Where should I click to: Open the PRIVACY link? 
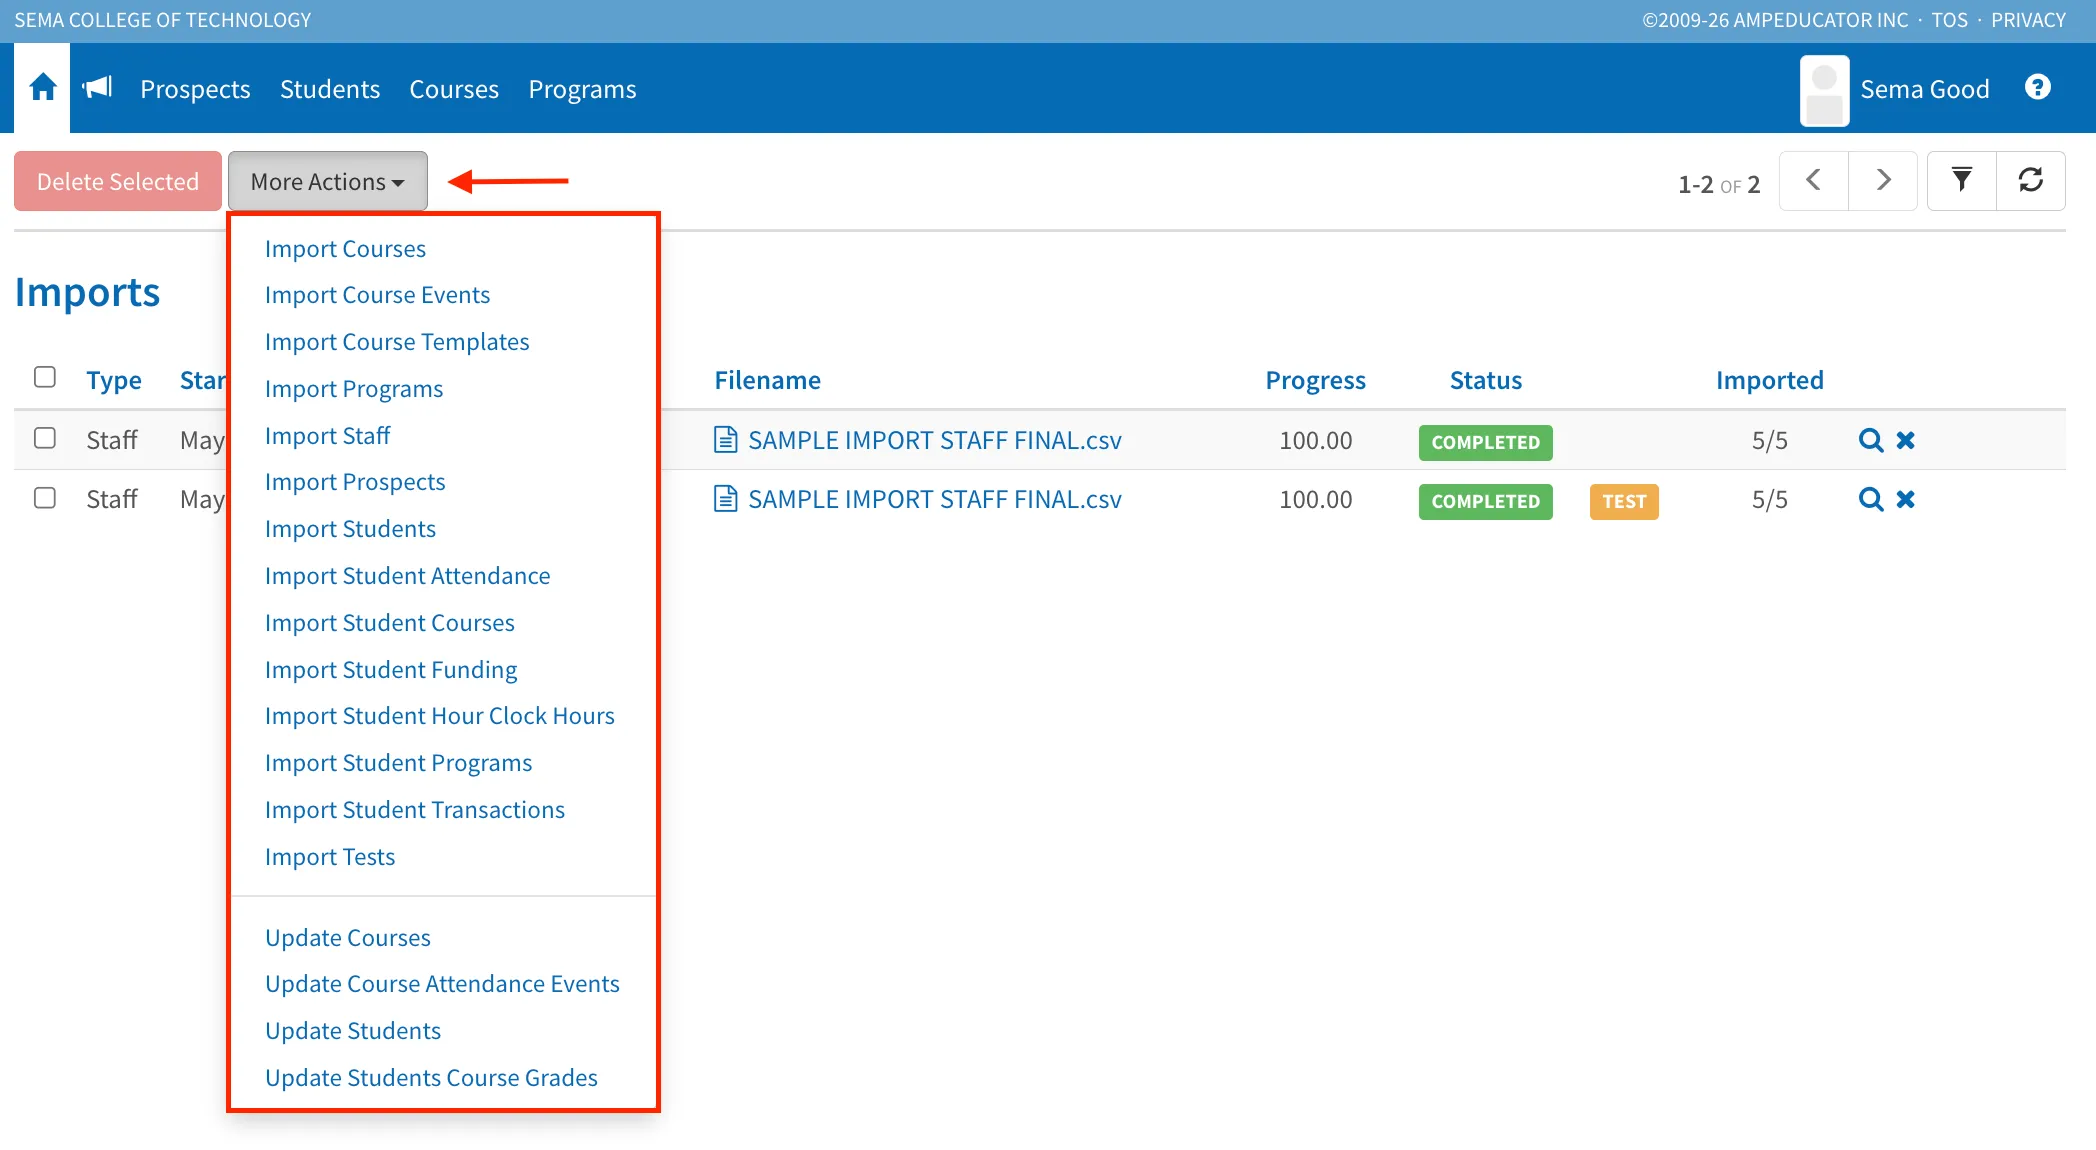click(x=2028, y=20)
